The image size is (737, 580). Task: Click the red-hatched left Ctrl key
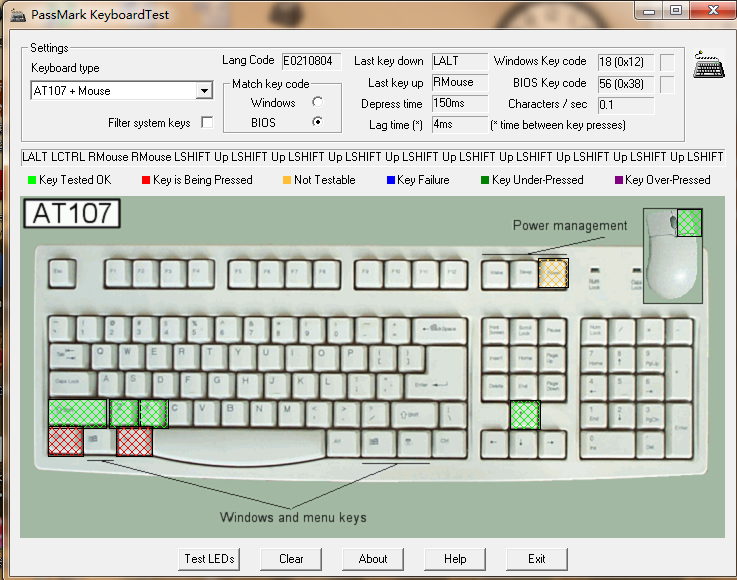66,442
